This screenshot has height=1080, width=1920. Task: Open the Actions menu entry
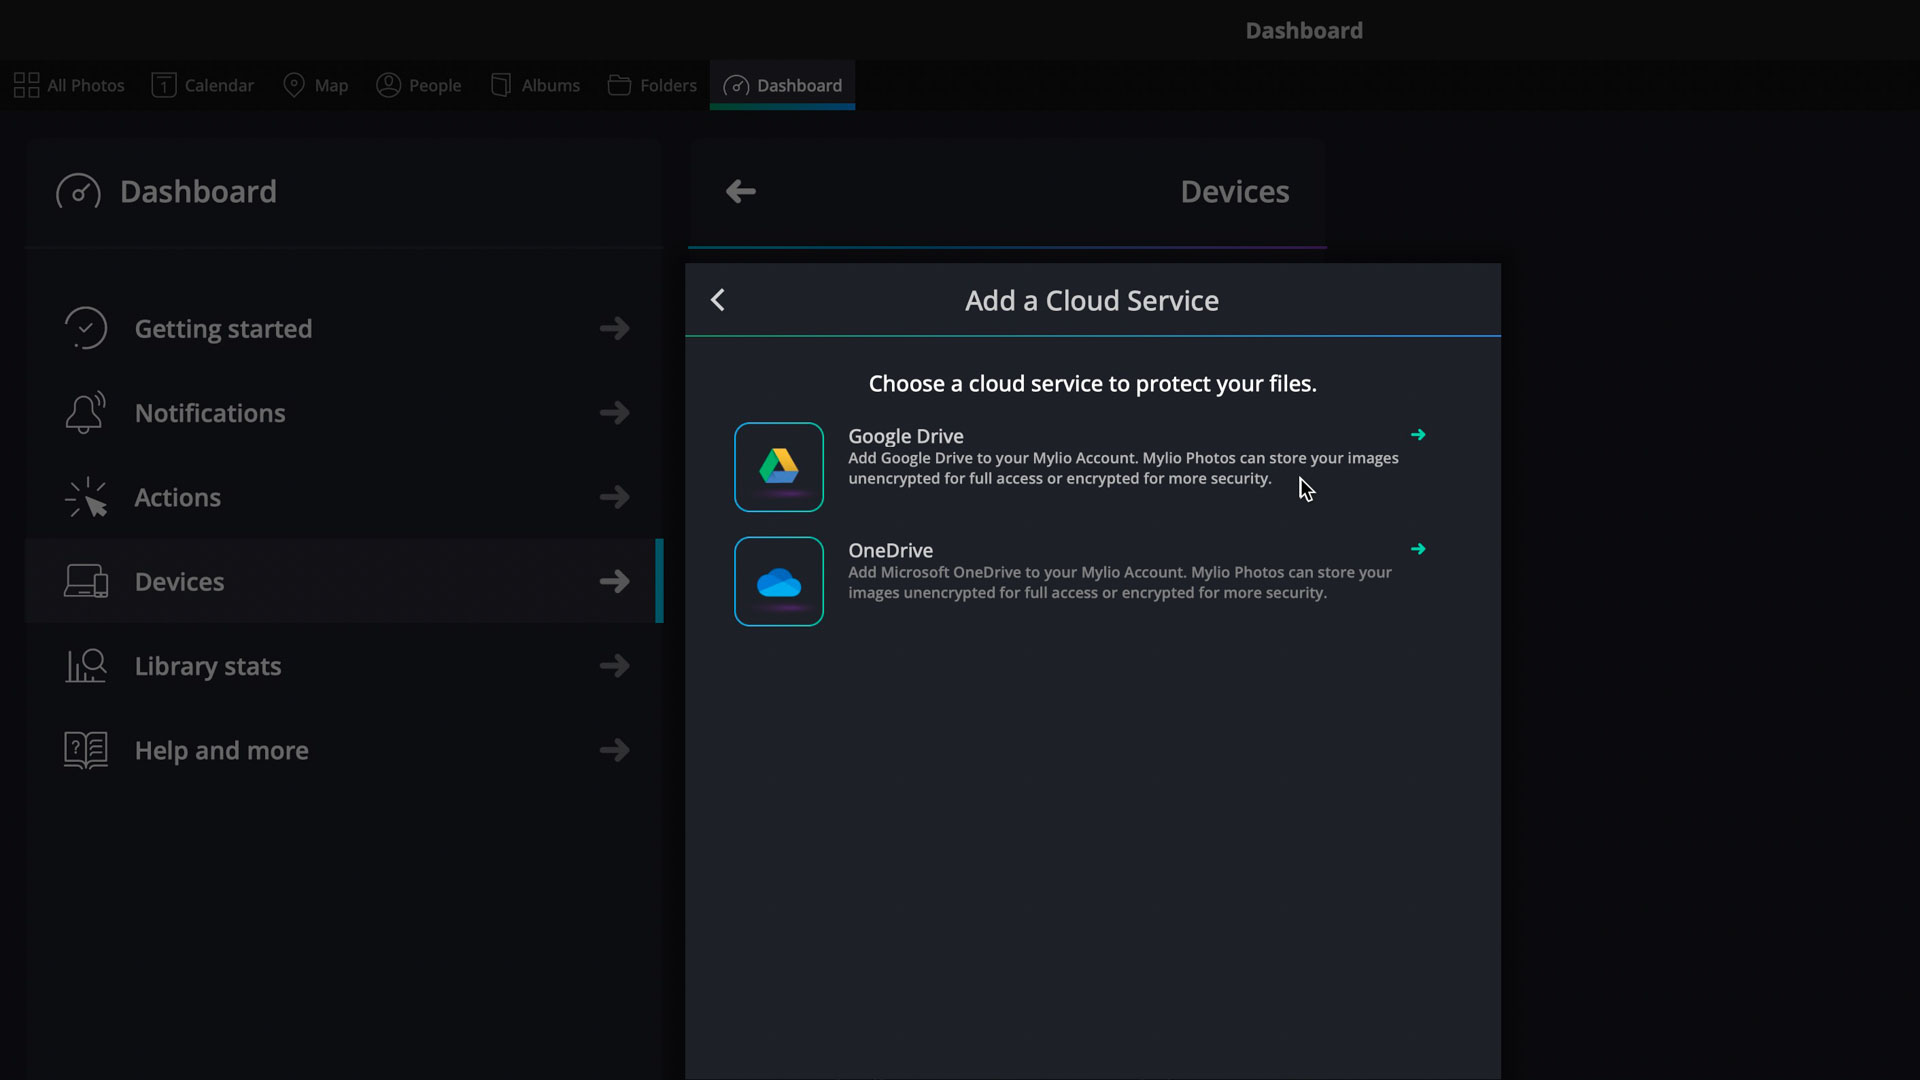click(x=344, y=497)
